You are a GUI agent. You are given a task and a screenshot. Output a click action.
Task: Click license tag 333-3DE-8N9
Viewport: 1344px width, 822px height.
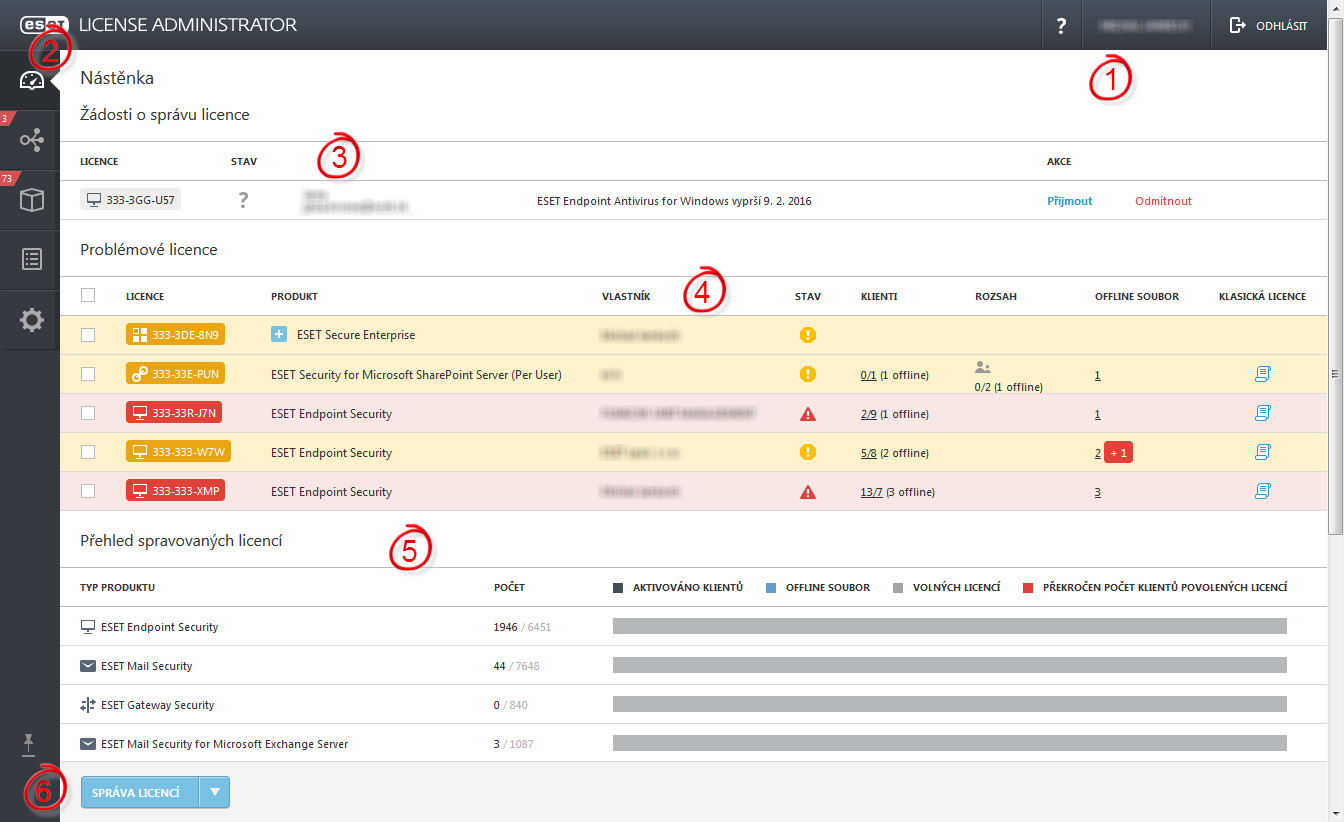coord(175,335)
